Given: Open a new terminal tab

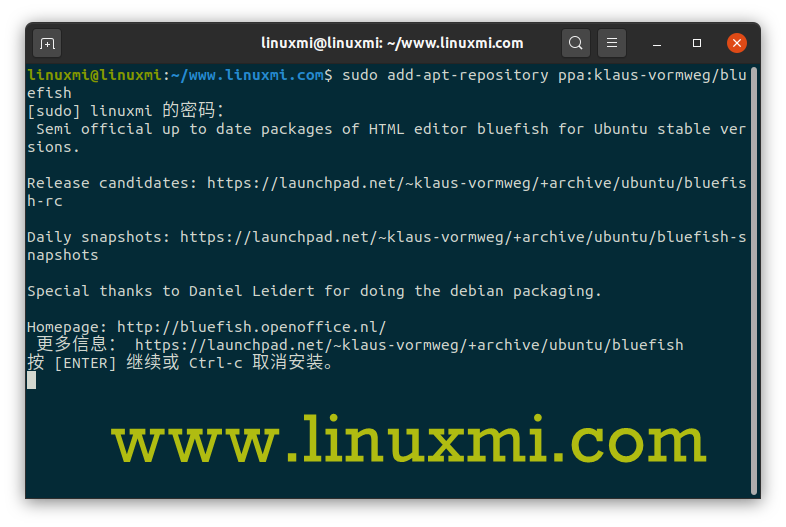Looking at the screenshot, I should (x=47, y=44).
